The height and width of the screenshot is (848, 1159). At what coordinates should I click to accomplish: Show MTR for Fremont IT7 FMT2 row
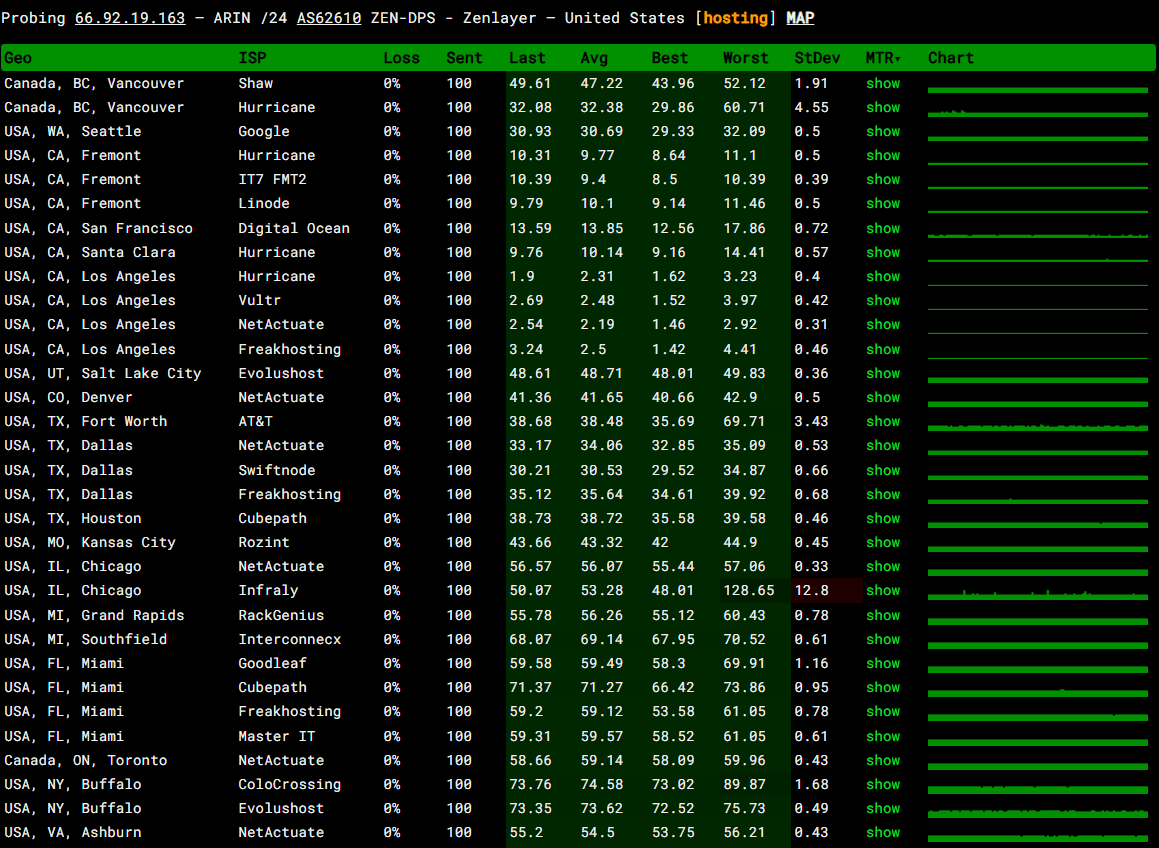coord(883,179)
